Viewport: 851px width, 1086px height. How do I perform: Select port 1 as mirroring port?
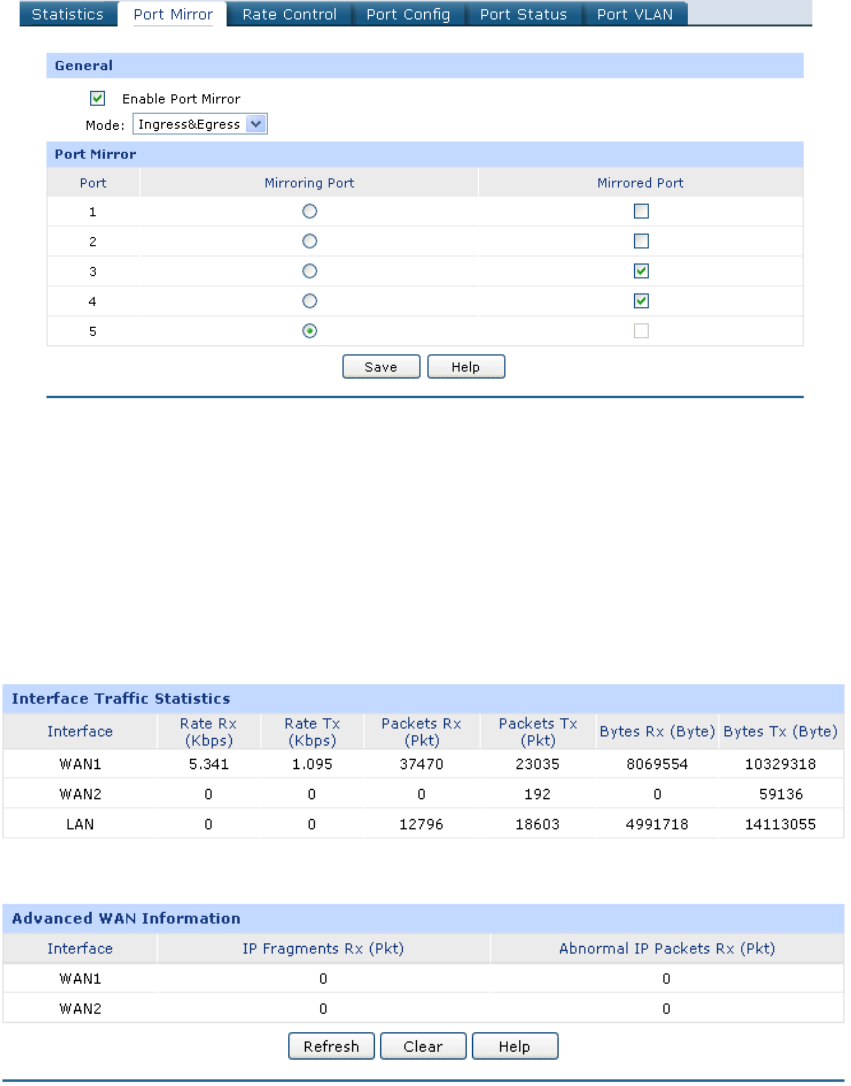(x=310, y=211)
